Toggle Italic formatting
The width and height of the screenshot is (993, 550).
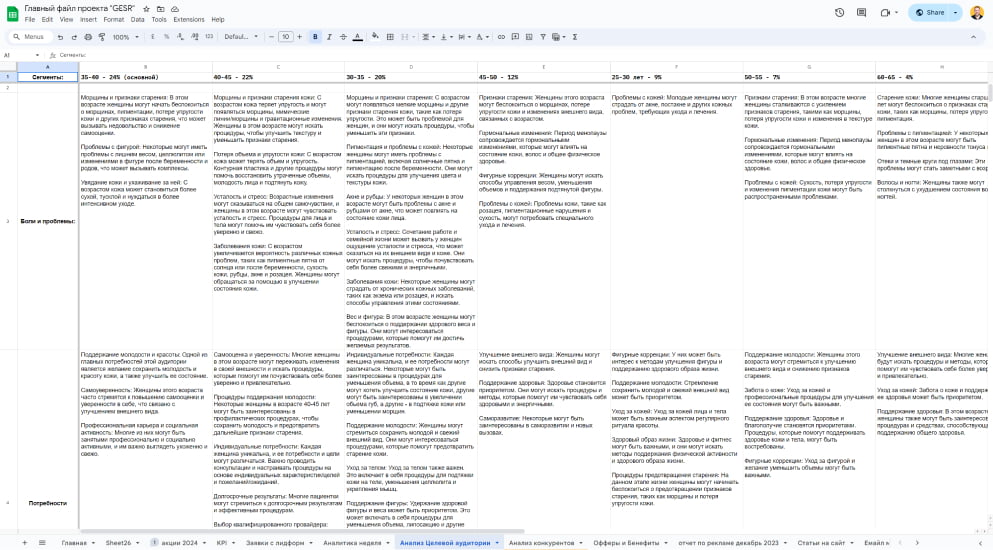click(329, 37)
